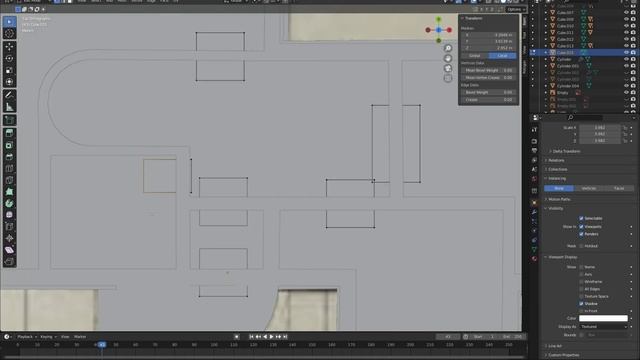
Task: Uncheck the Selectable checkbox
Action: (581, 218)
